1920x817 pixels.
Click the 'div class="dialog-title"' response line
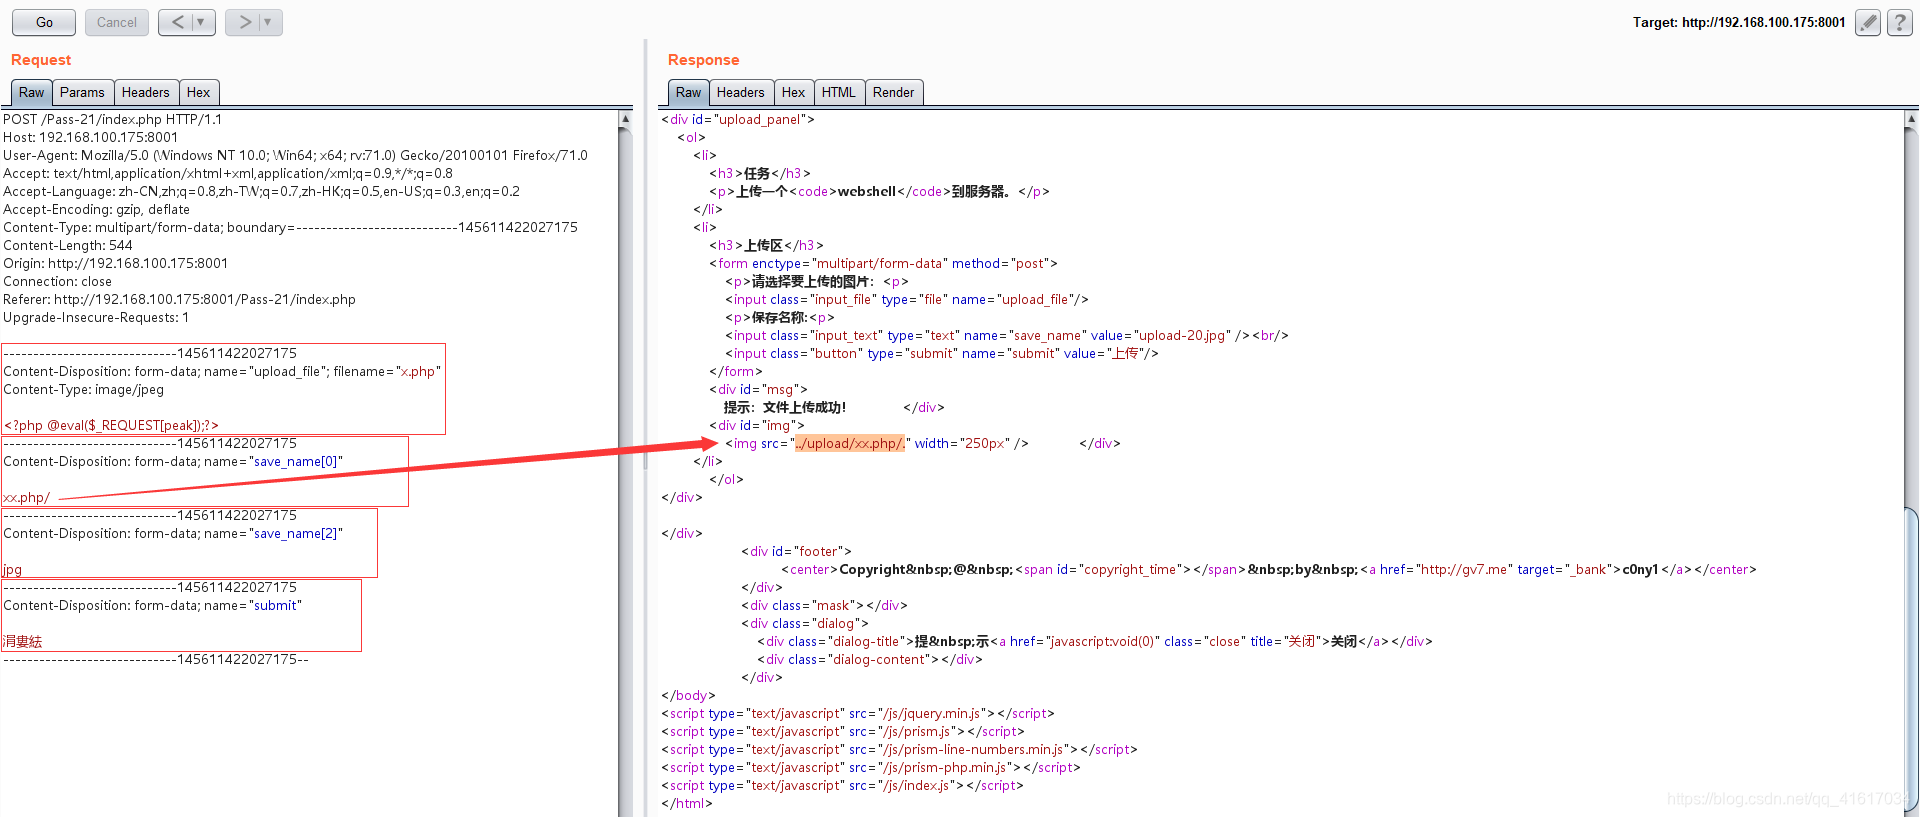coord(1095,641)
